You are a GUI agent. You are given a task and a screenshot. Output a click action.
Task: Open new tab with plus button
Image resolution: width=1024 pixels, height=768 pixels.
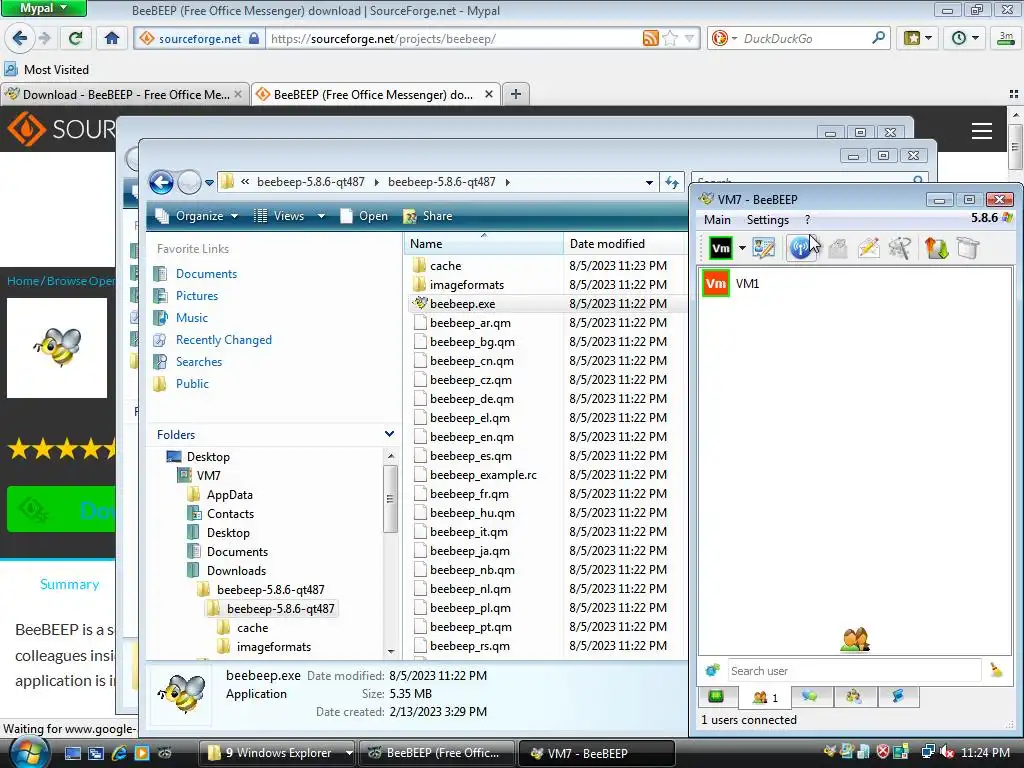tap(515, 94)
